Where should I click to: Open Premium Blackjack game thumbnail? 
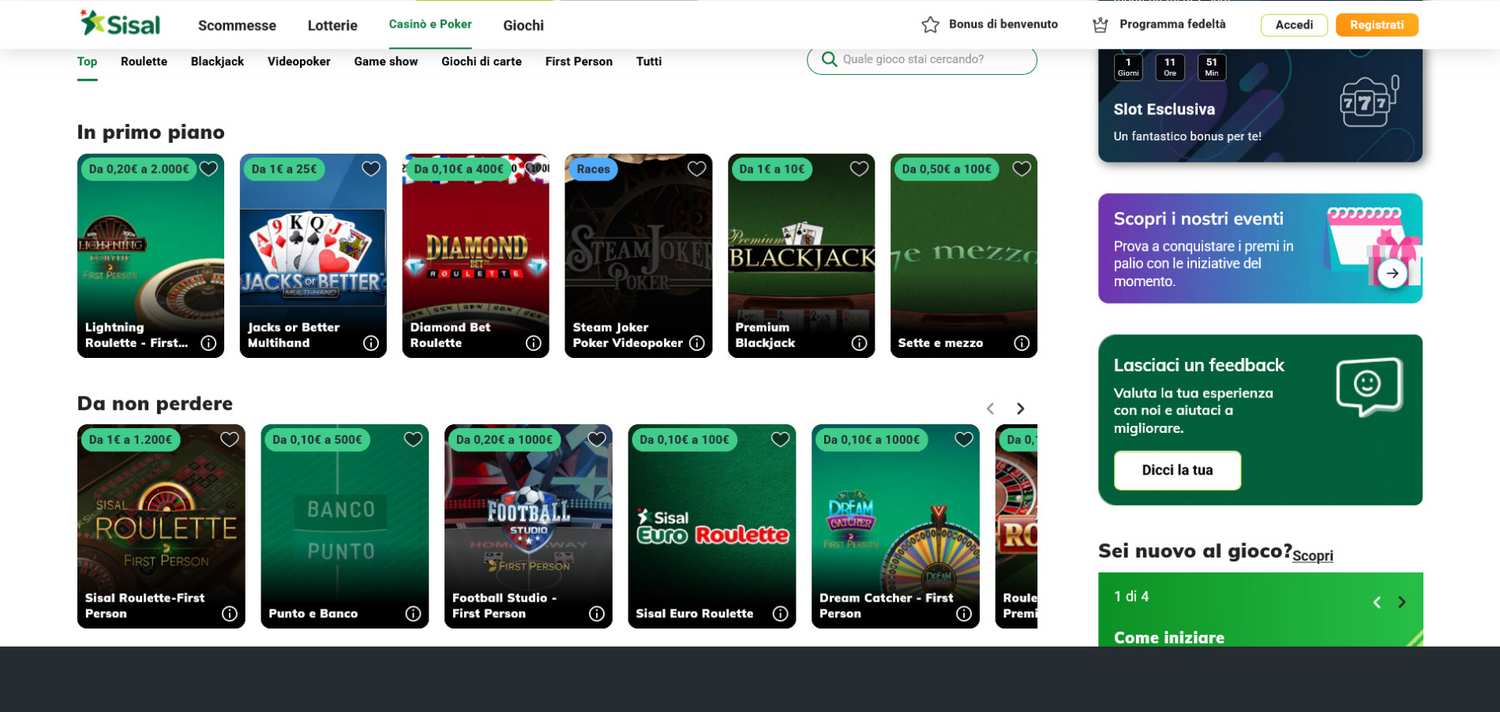[801, 256]
